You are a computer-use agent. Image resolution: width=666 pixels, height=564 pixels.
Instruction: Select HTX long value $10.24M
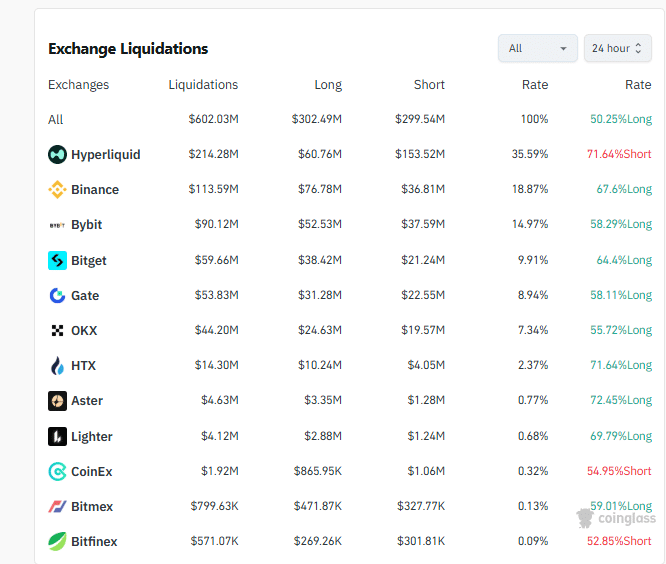coord(320,365)
